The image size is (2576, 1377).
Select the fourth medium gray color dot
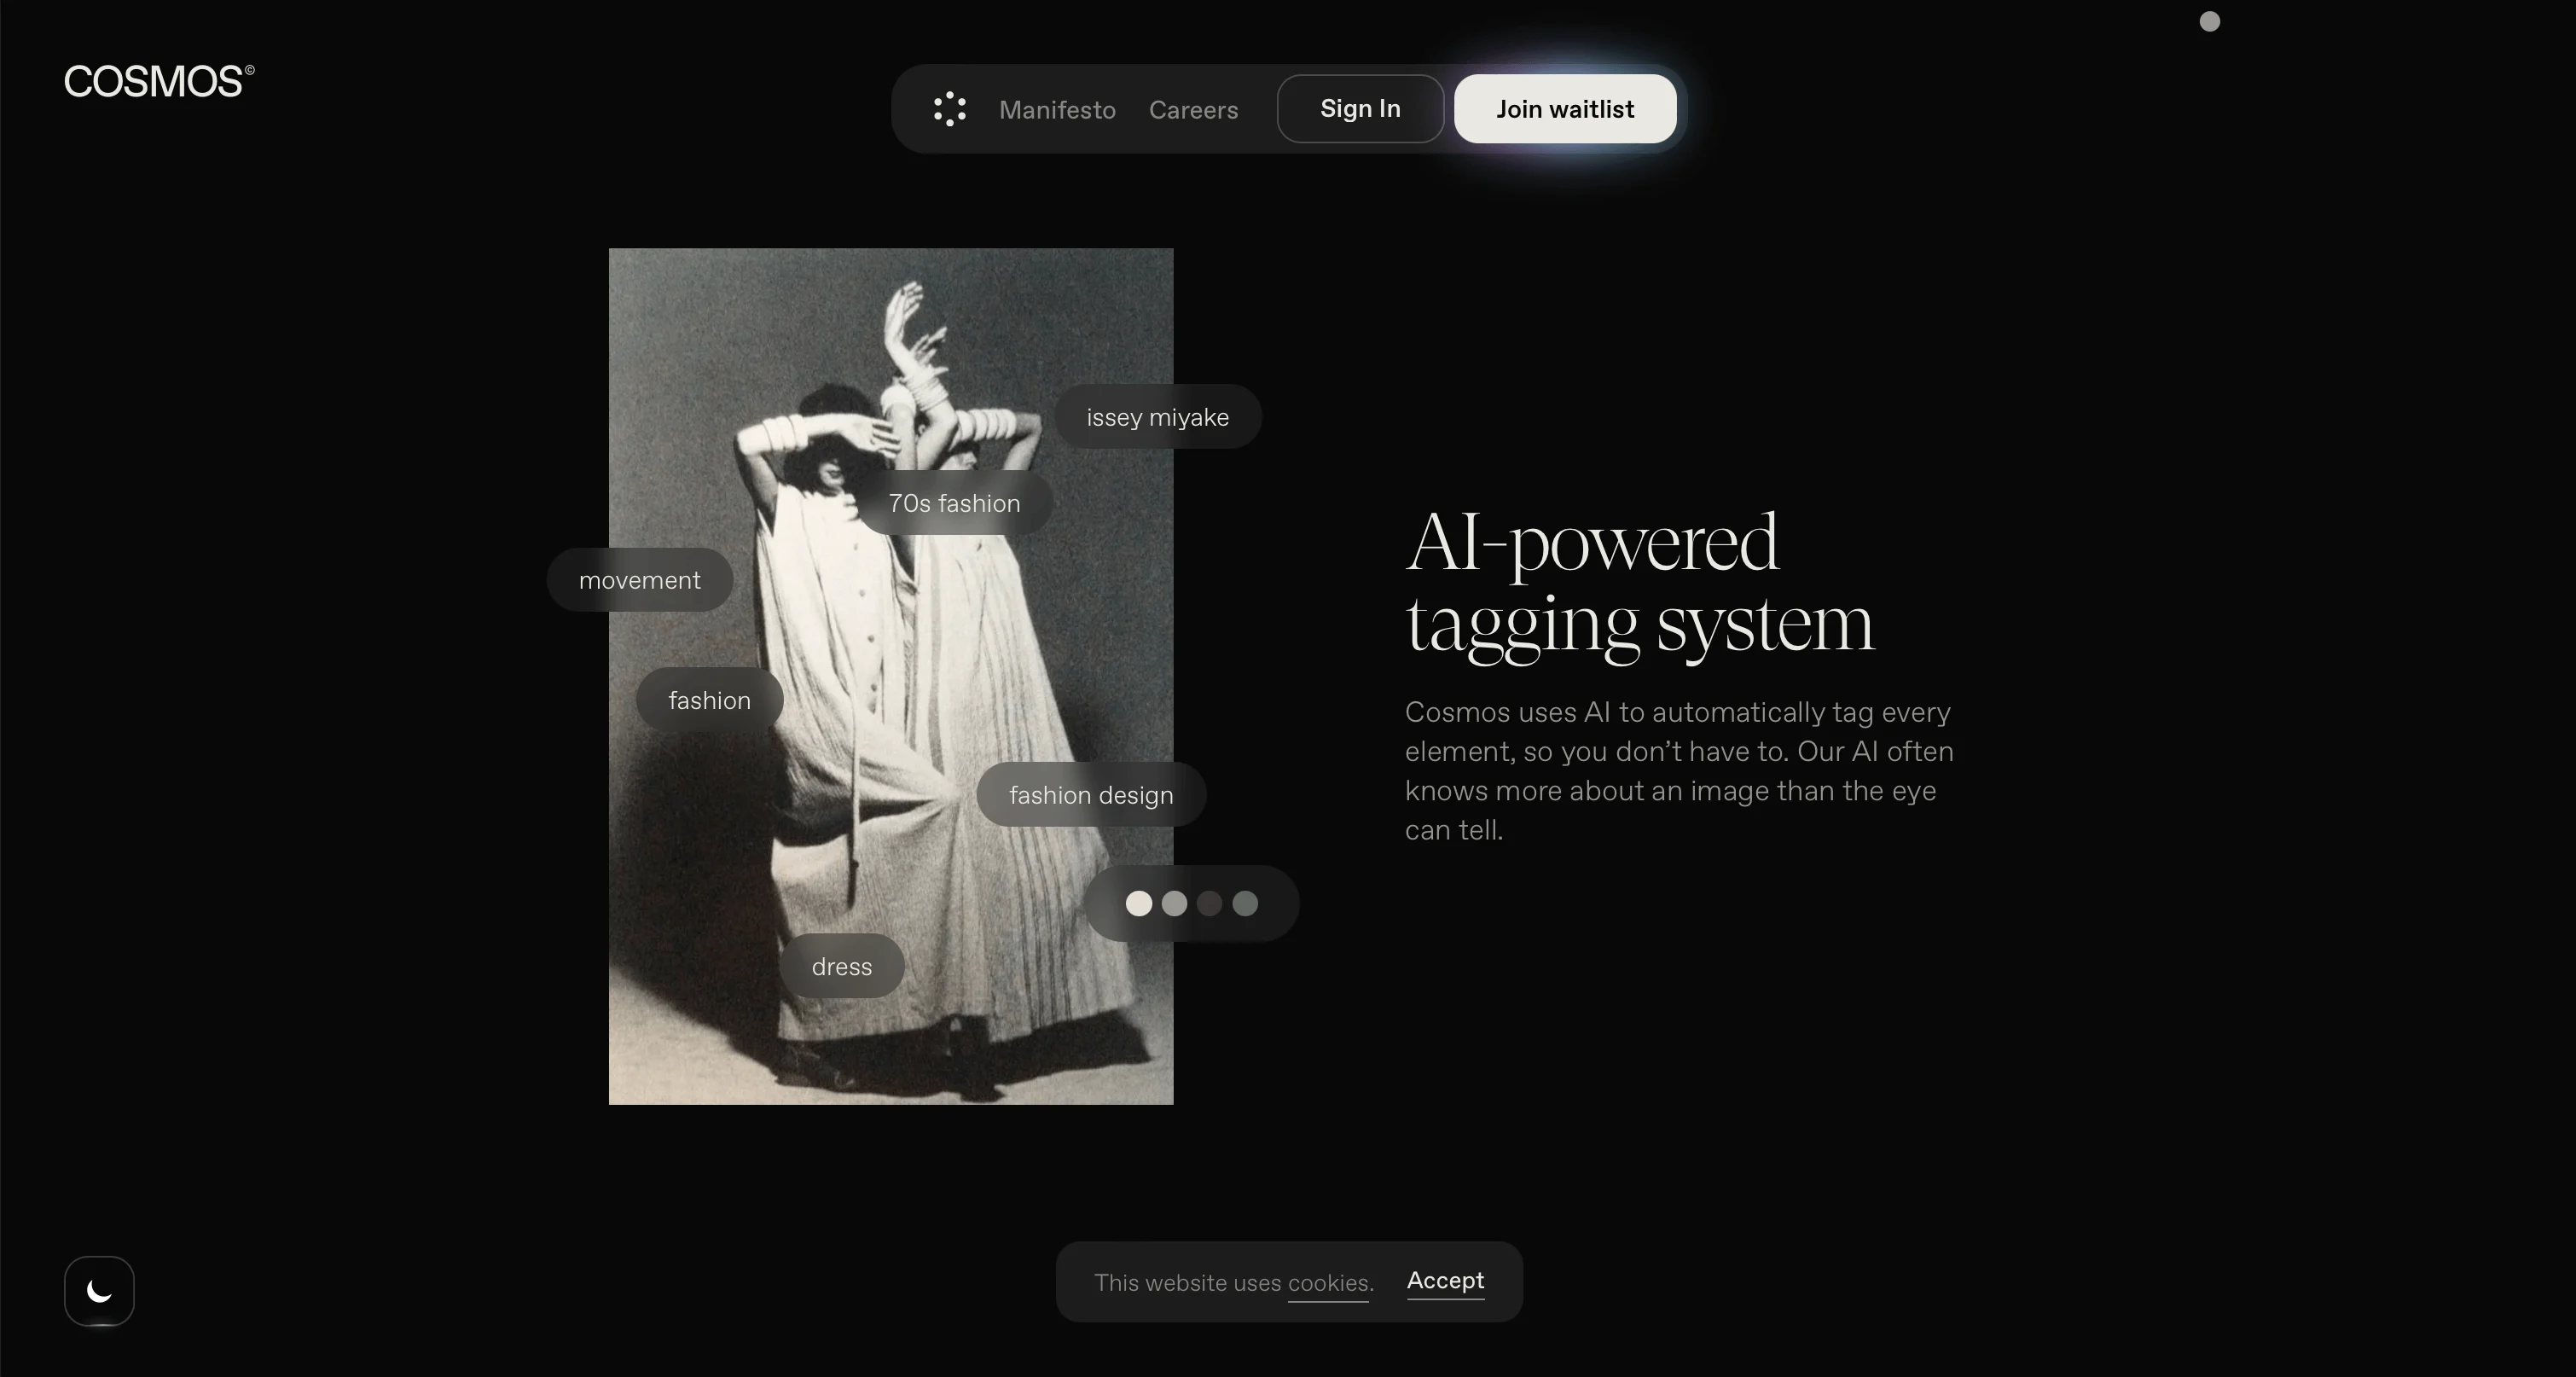click(1245, 903)
